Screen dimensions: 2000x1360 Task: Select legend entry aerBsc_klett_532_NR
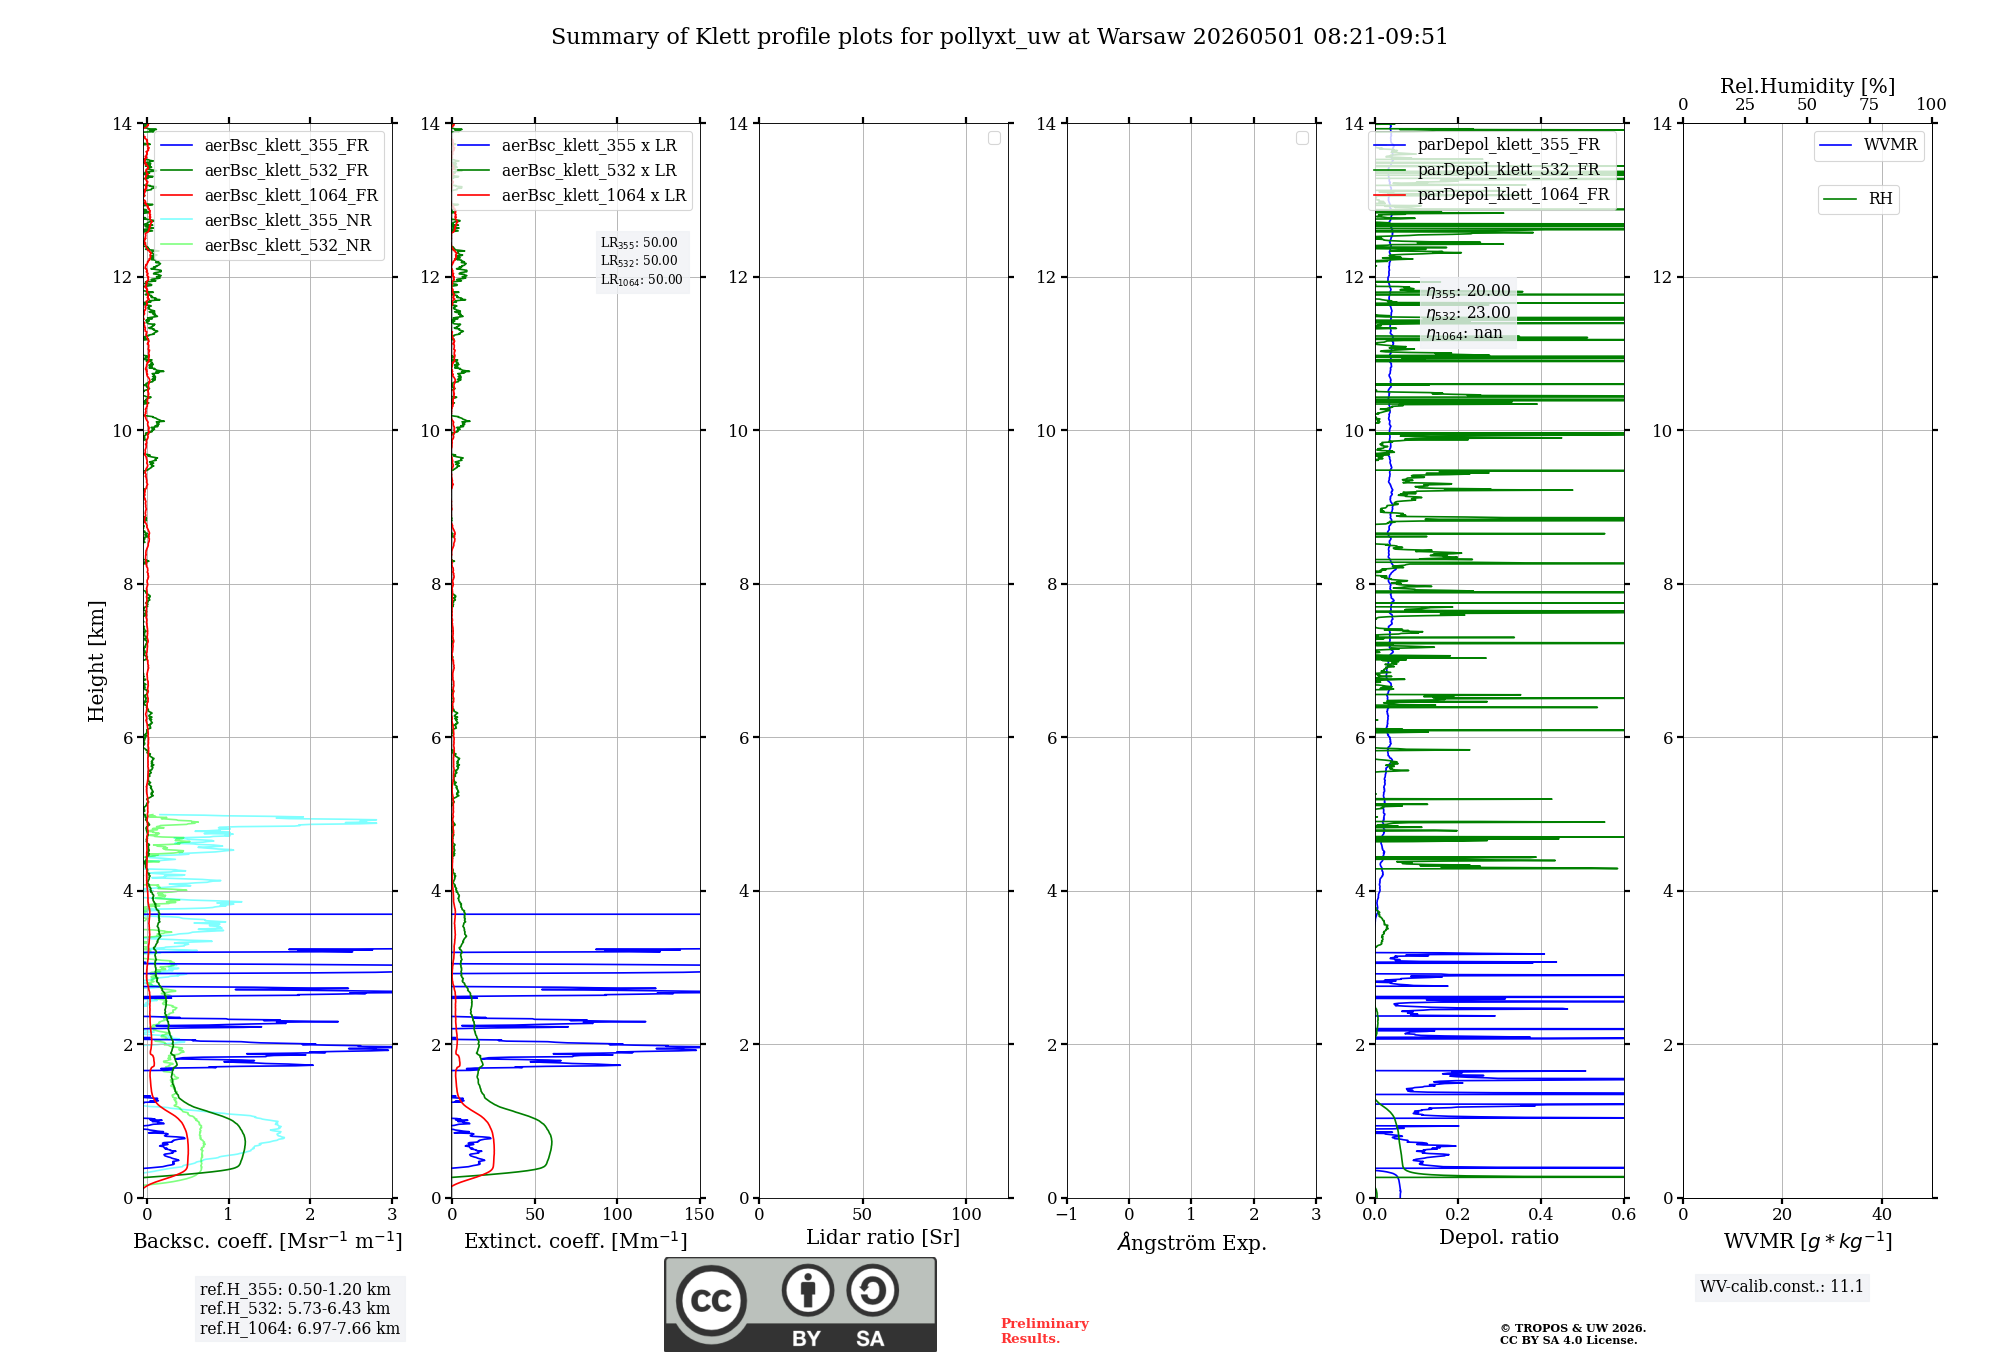click(287, 246)
